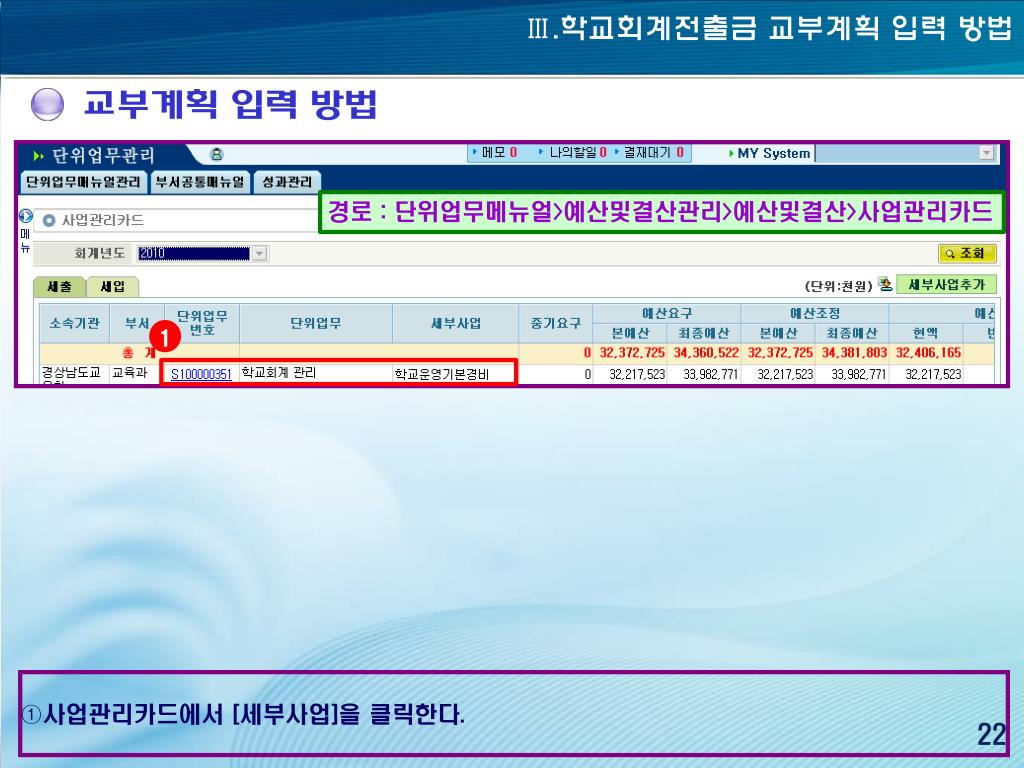Click the total value 34,360,522
Image resolution: width=1024 pixels, height=768 pixels.
(x=706, y=353)
